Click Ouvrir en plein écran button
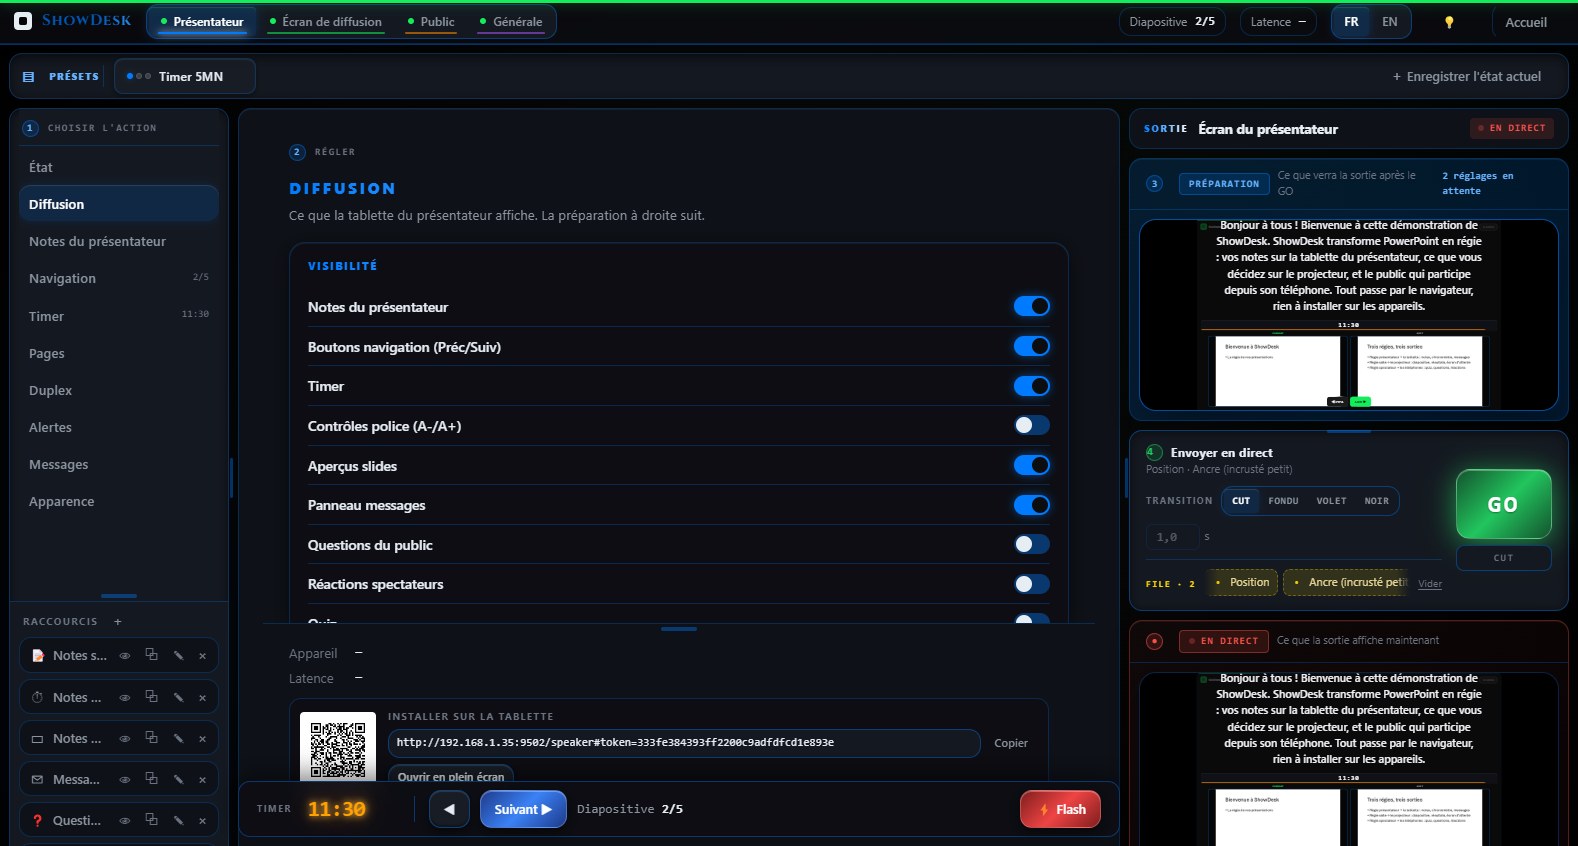Image resolution: width=1578 pixels, height=846 pixels. (451, 776)
